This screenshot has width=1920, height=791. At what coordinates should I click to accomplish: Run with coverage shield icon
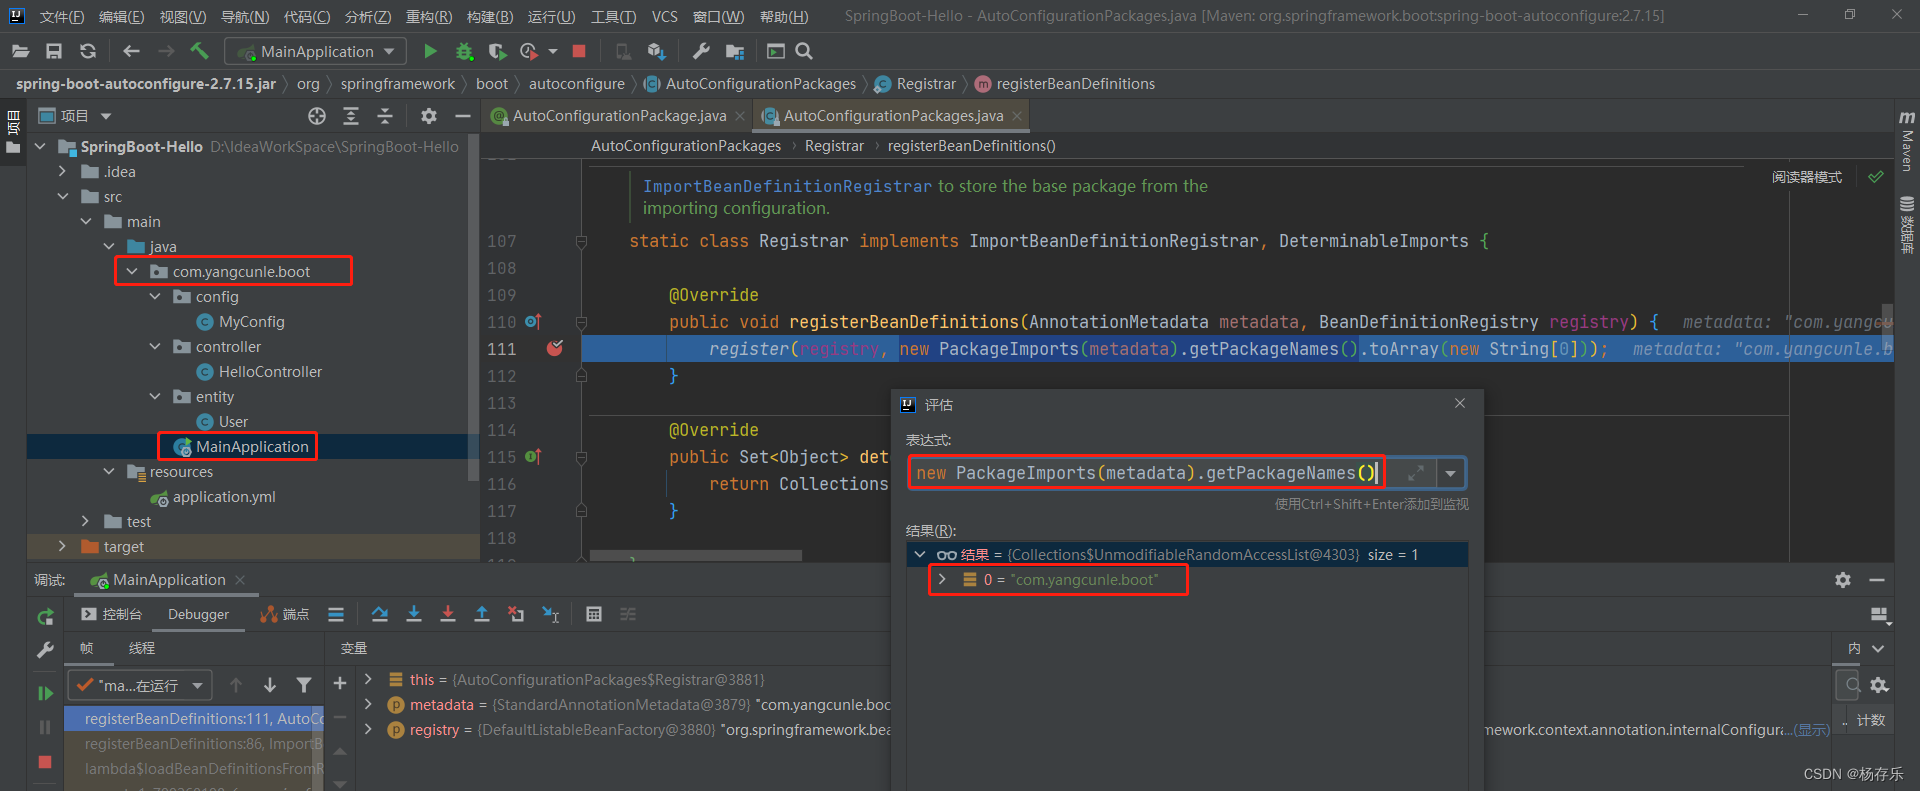pyautogui.click(x=497, y=51)
